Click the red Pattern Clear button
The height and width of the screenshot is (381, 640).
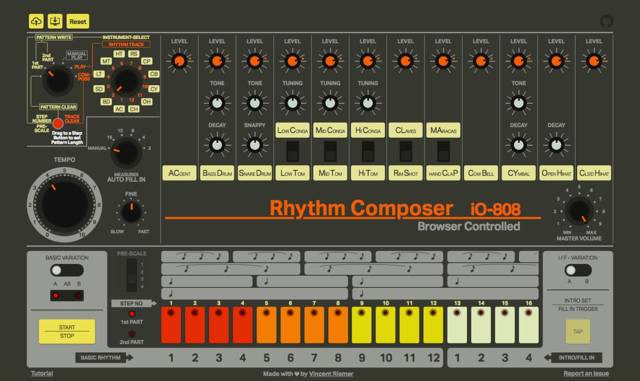click(x=58, y=123)
